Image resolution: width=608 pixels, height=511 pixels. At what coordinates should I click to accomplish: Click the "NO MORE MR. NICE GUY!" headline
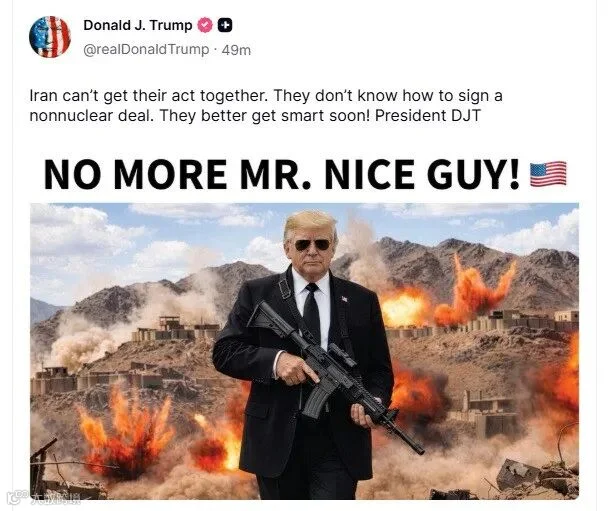point(282,174)
